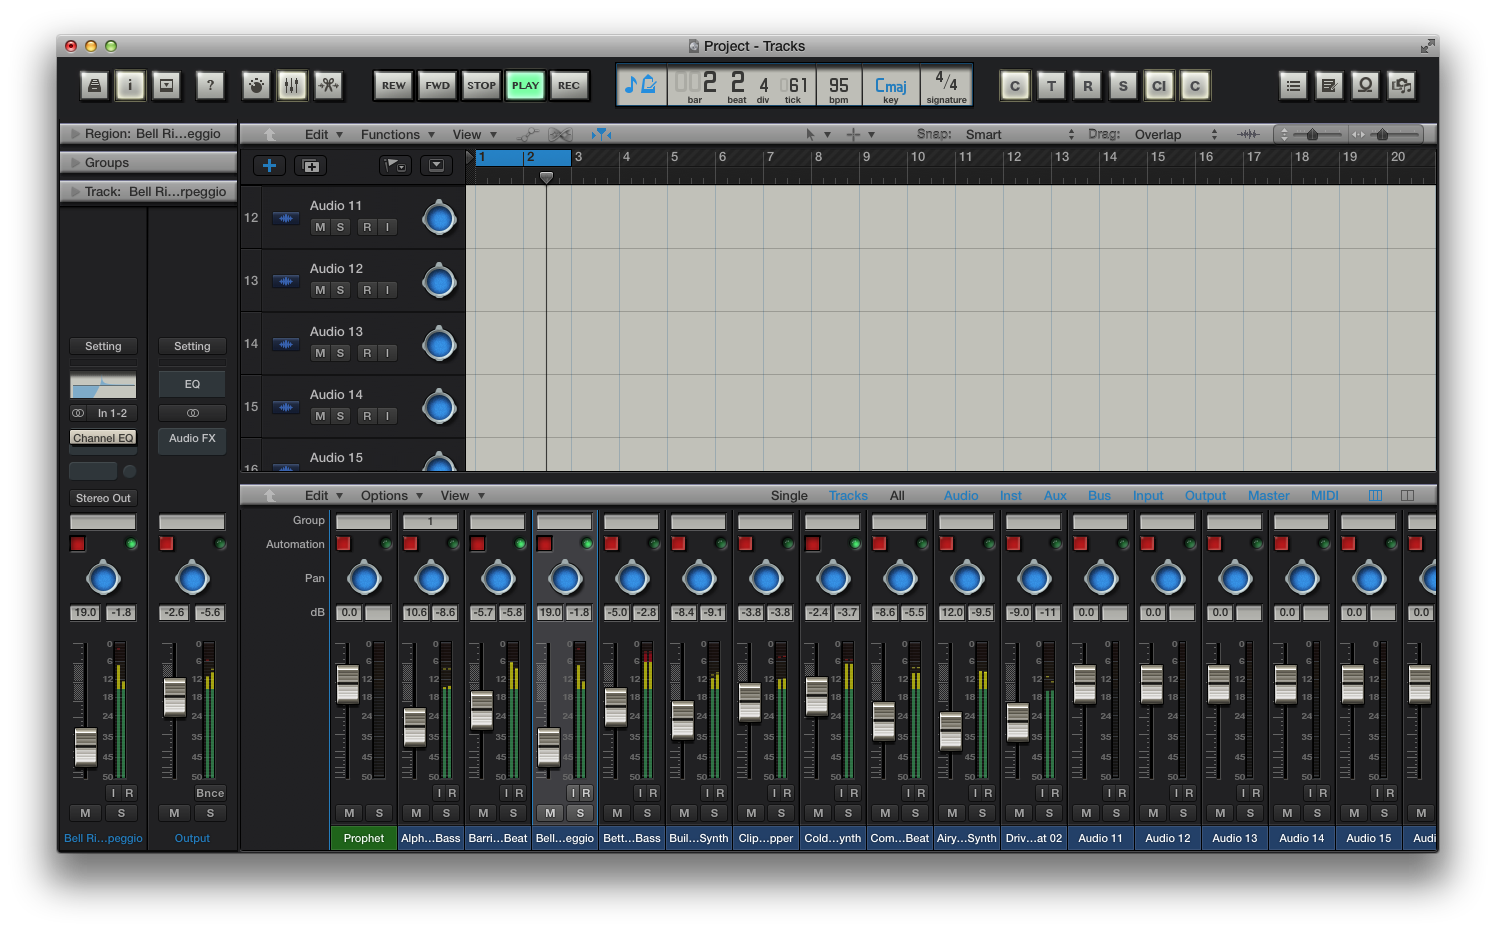
Task: Open the Drag dropdown set to Overlap
Action: [x=1176, y=134]
